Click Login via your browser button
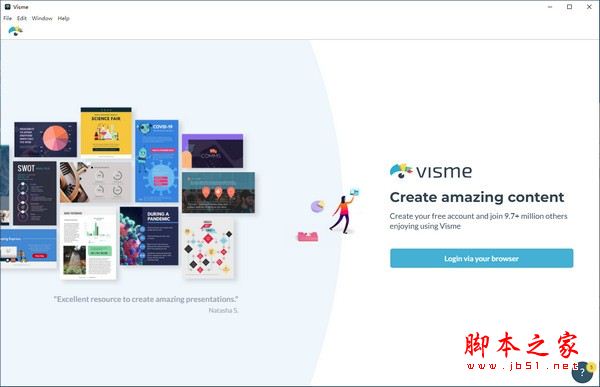 pos(481,258)
